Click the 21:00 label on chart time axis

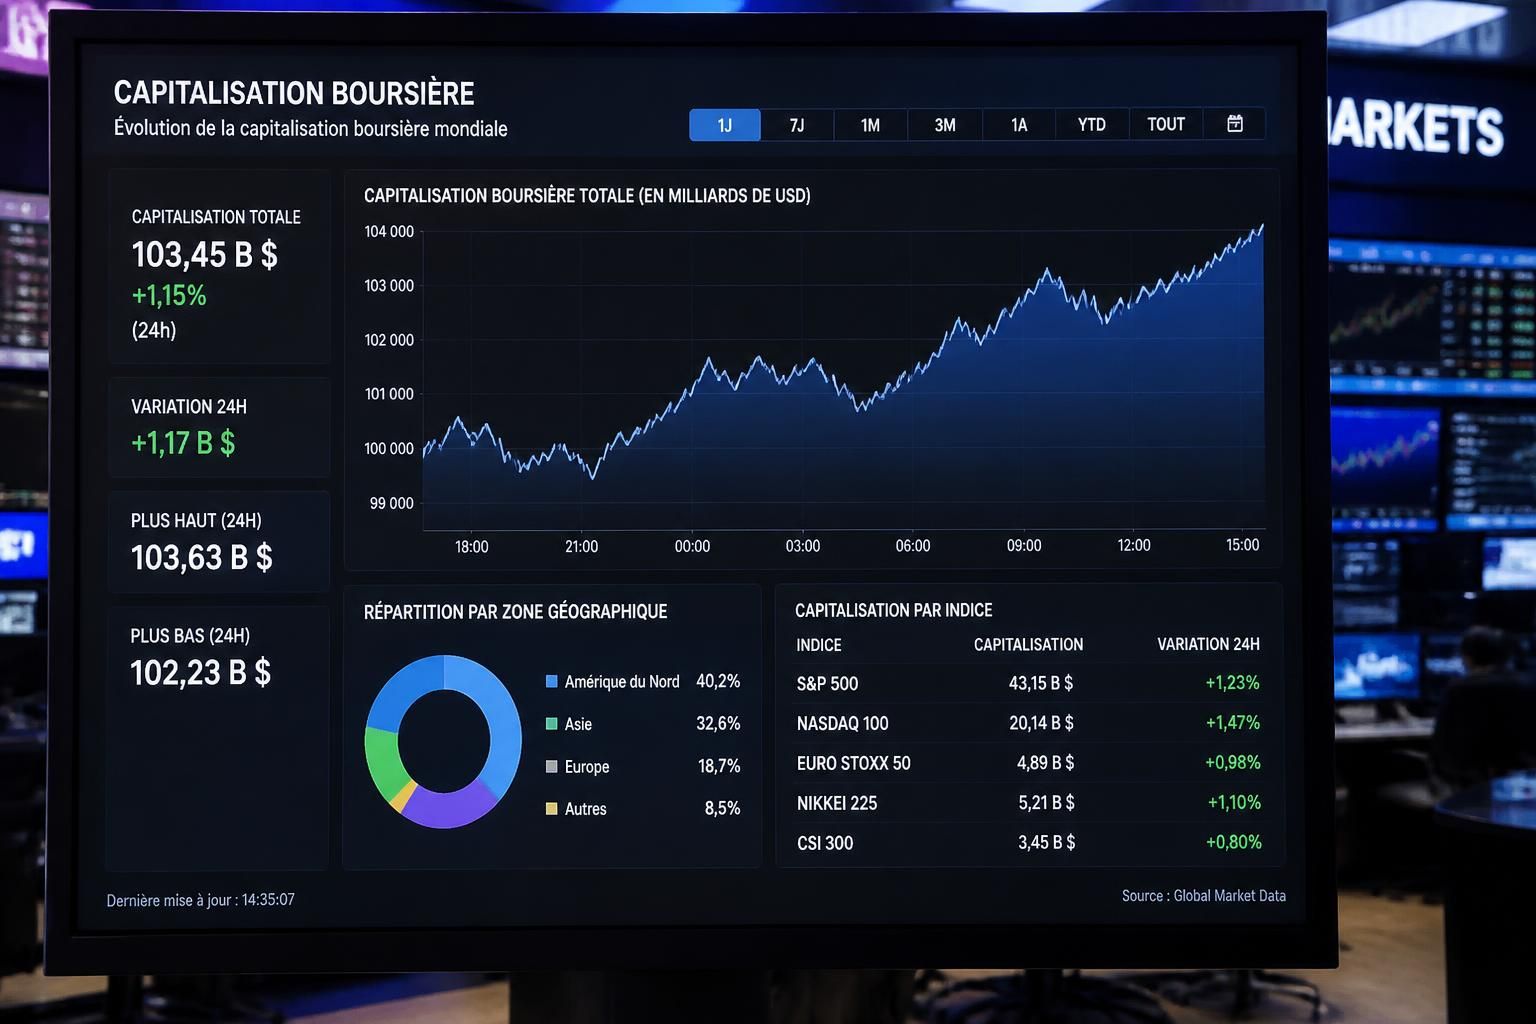pos(581,547)
